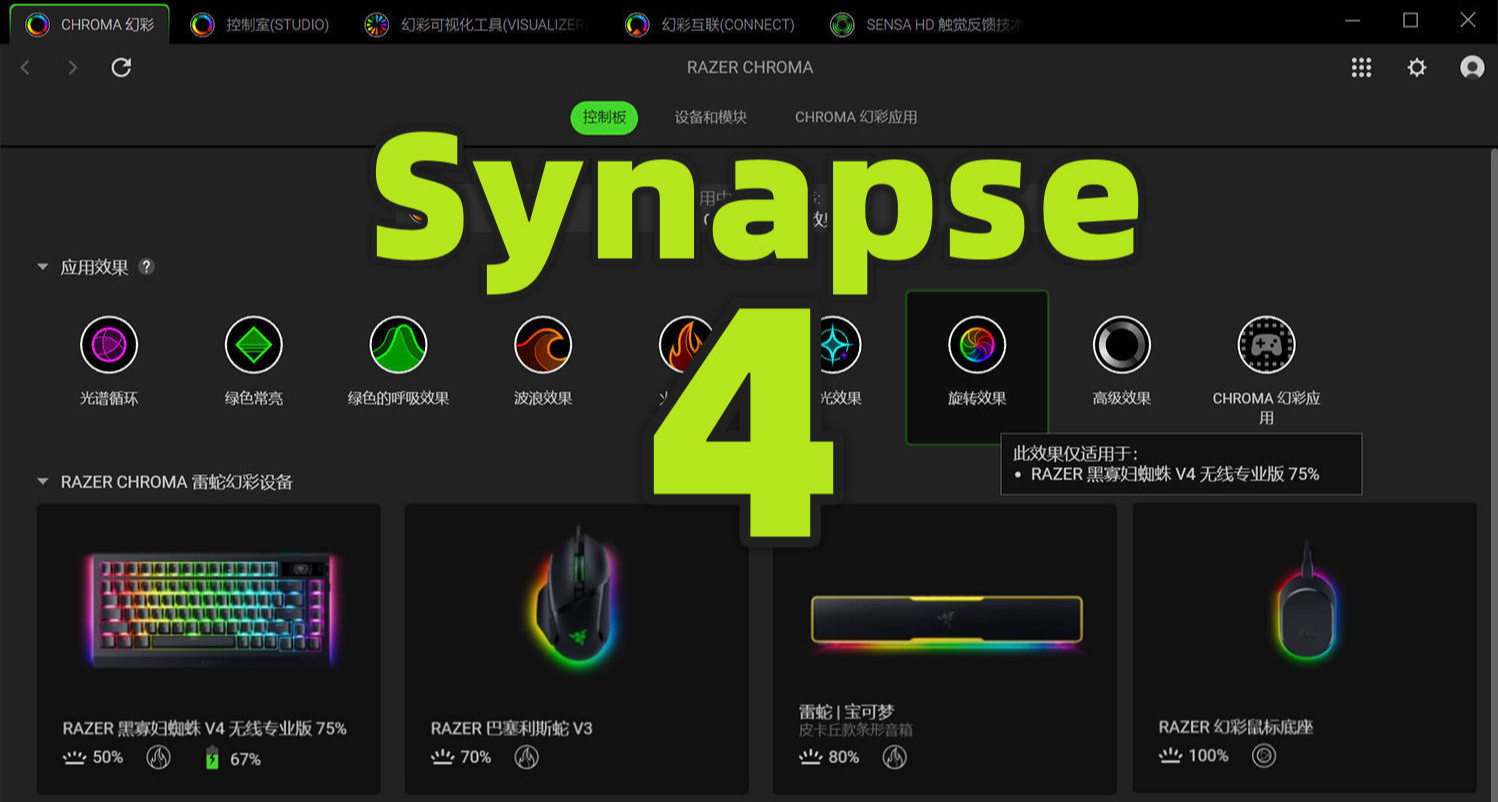The image size is (1498, 802).
Task: Open the 幻彩互联(CONNECT) tab
Action: [x=710, y=24]
